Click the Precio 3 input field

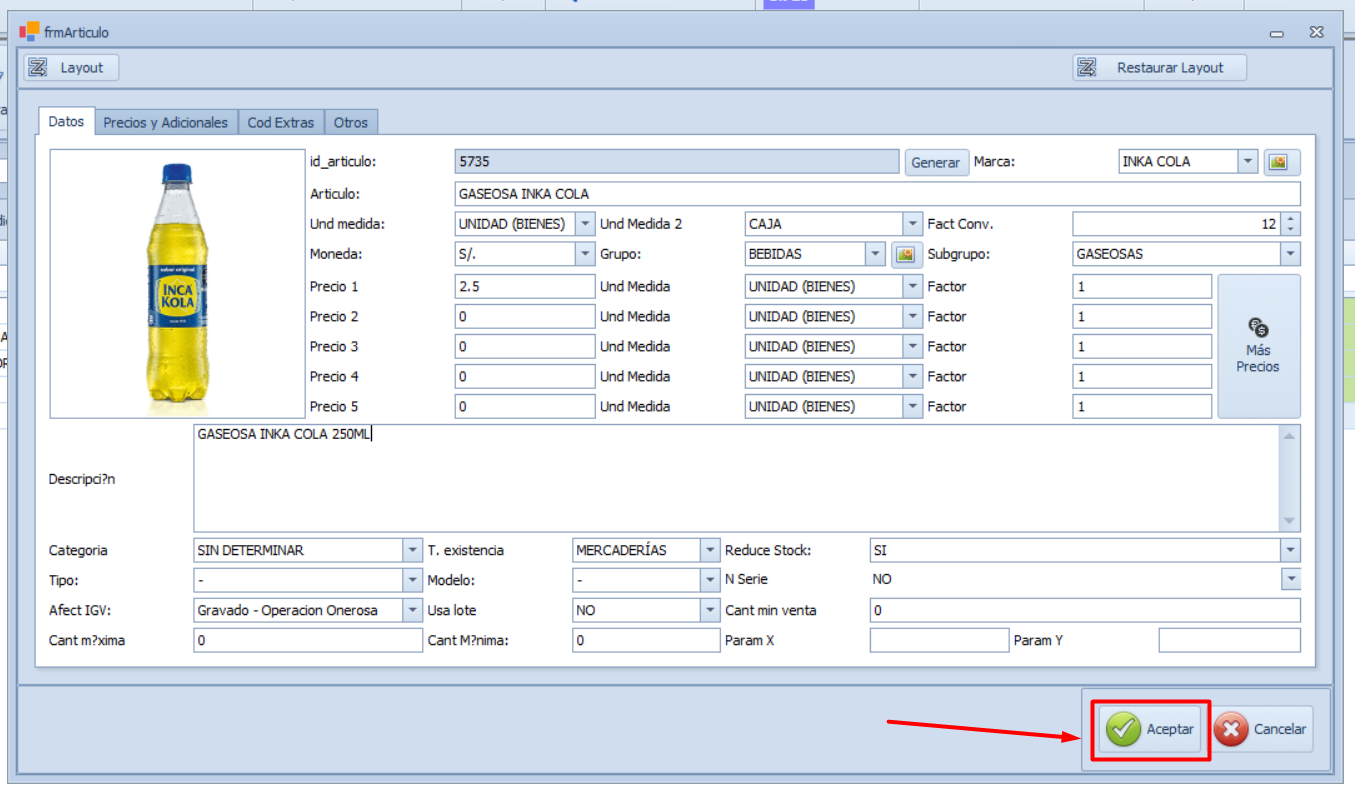pyautogui.click(x=524, y=347)
